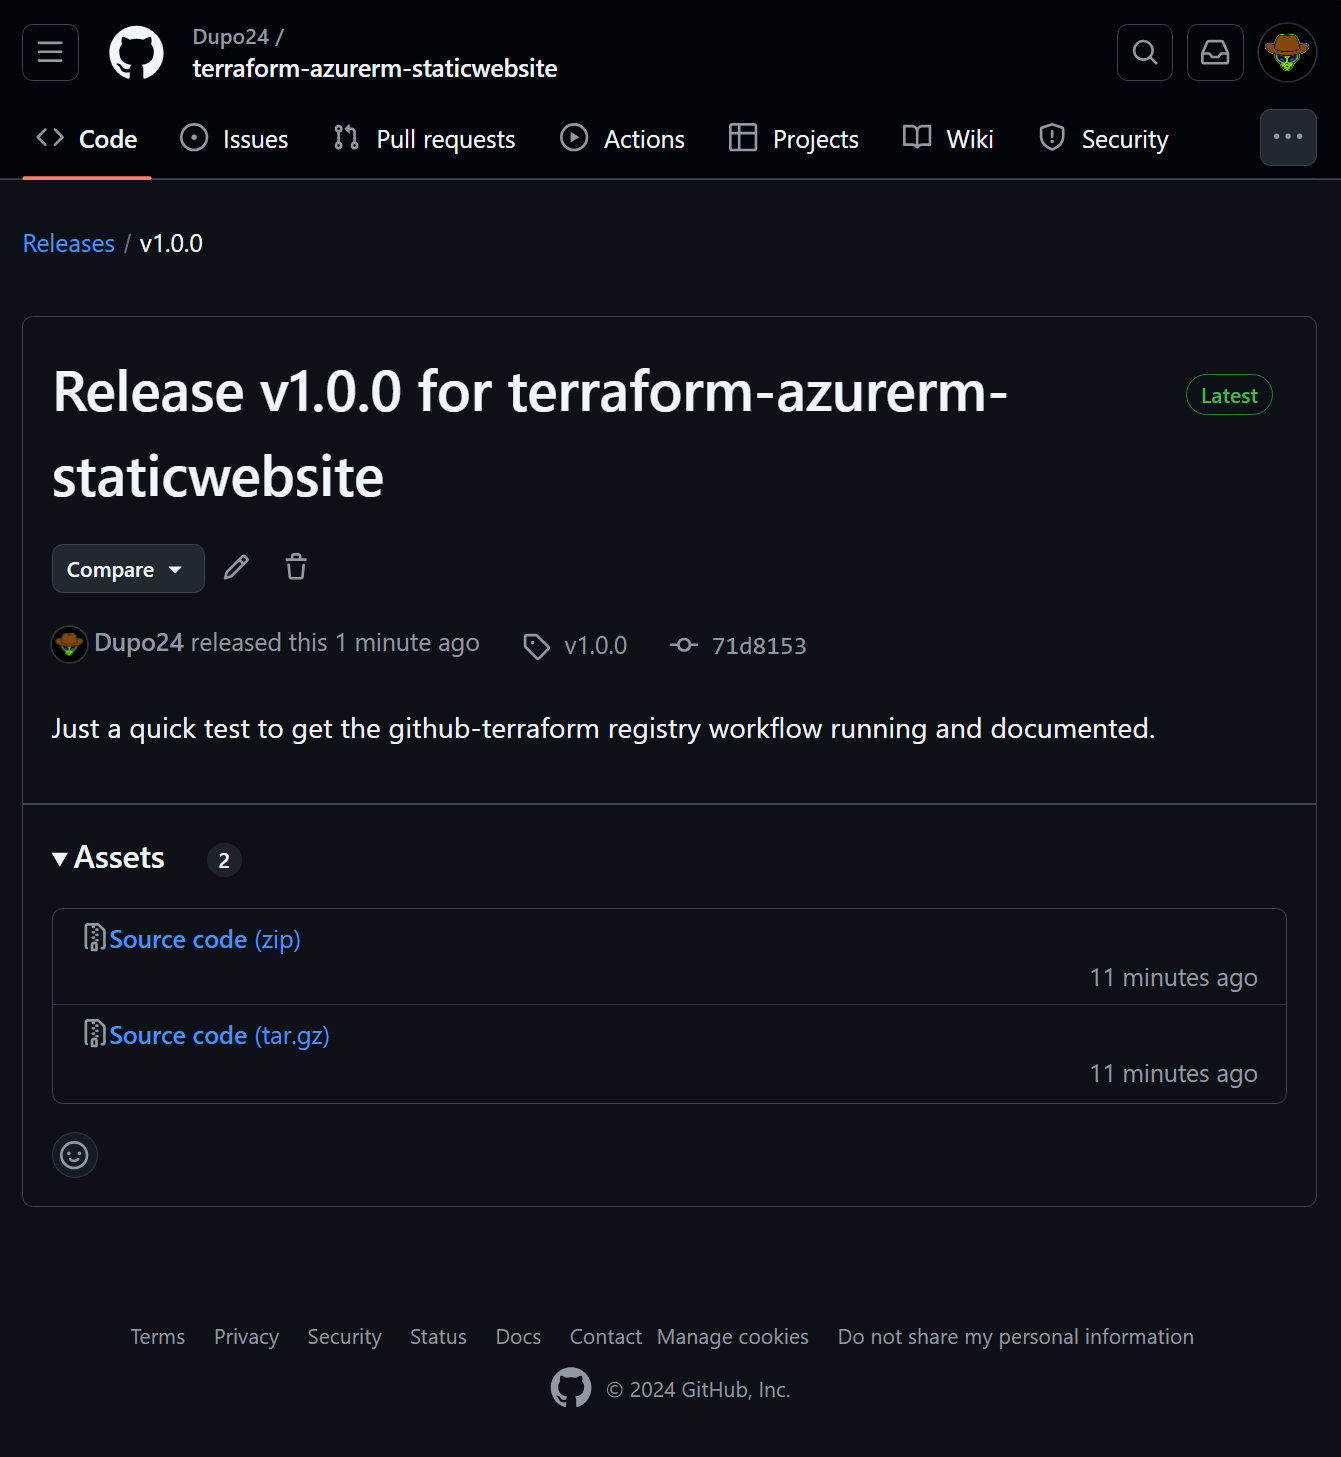Click '11 minutes ago' on zip row

pos(1173,978)
